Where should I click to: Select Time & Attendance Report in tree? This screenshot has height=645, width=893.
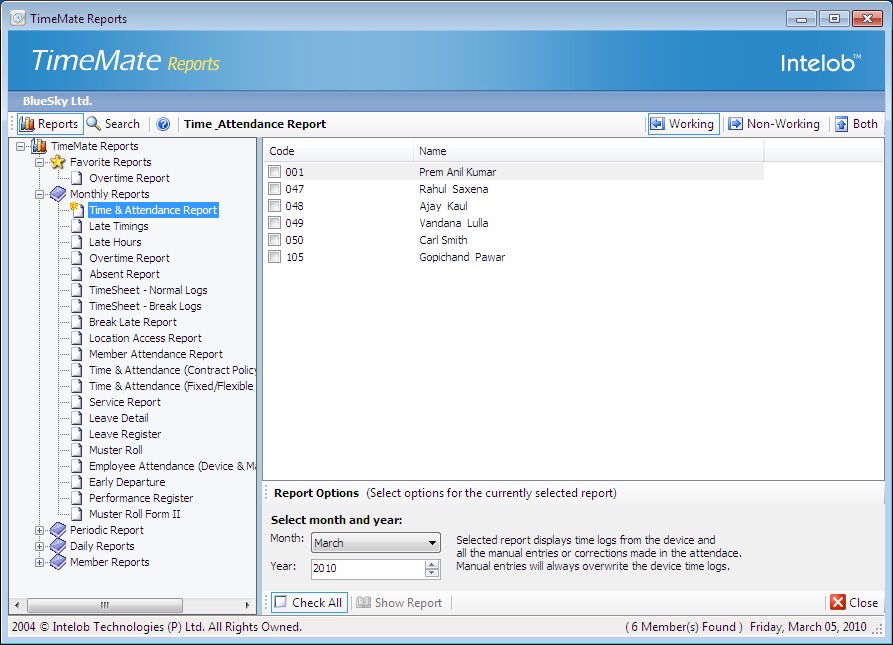(153, 210)
